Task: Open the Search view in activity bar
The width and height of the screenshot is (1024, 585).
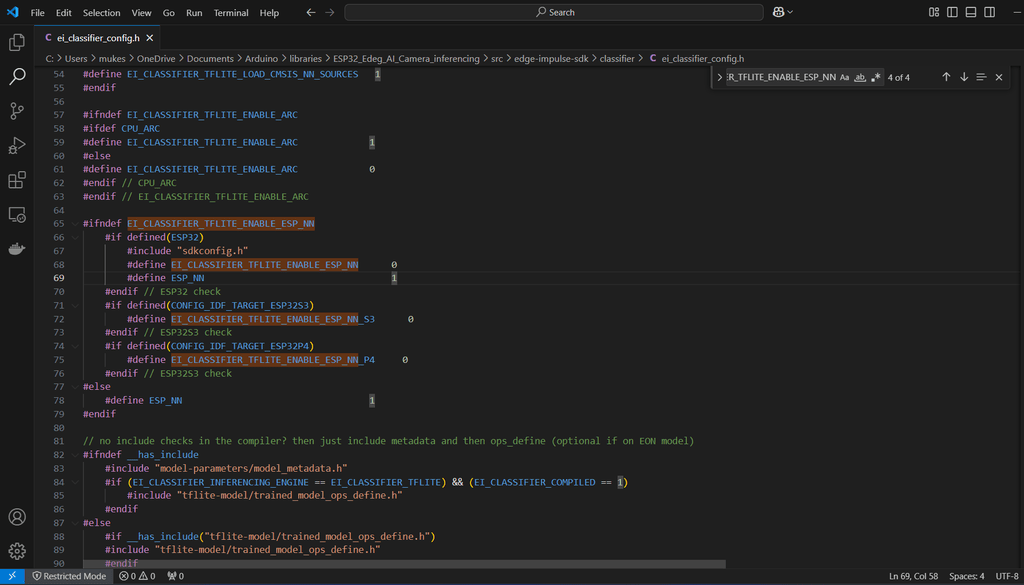Action: tap(17, 77)
